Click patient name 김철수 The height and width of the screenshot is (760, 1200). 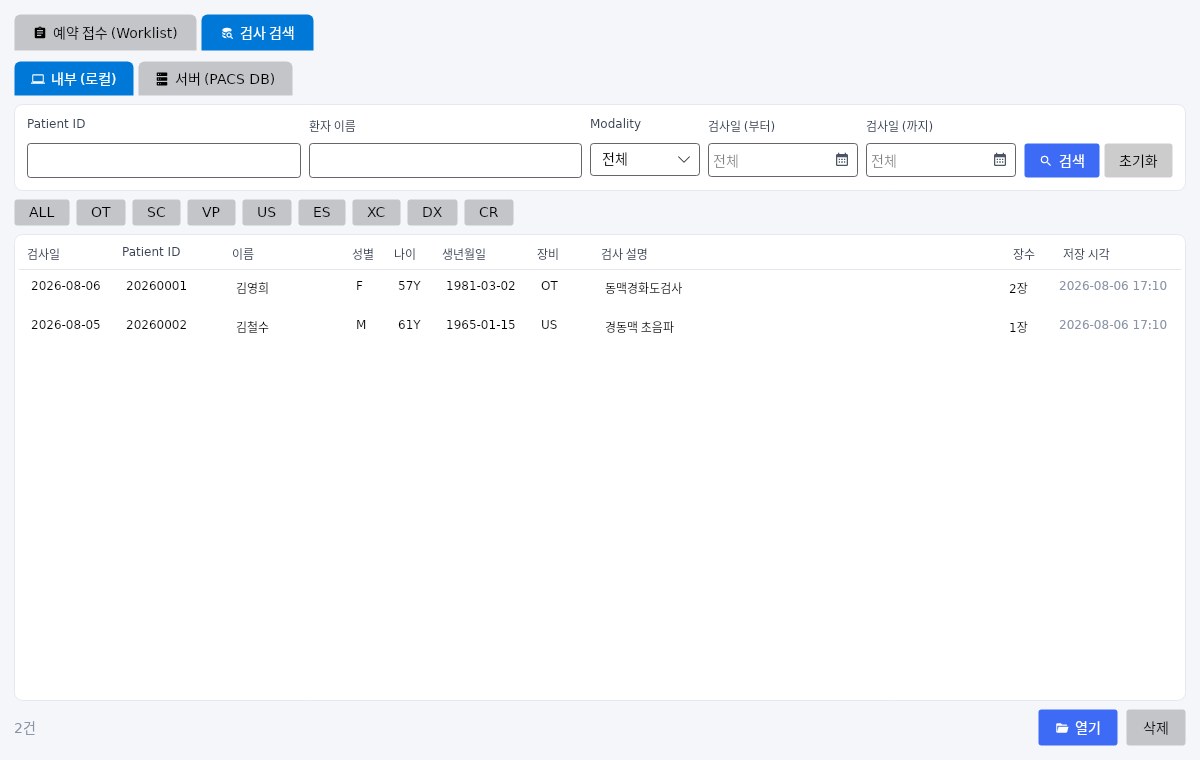click(x=252, y=327)
